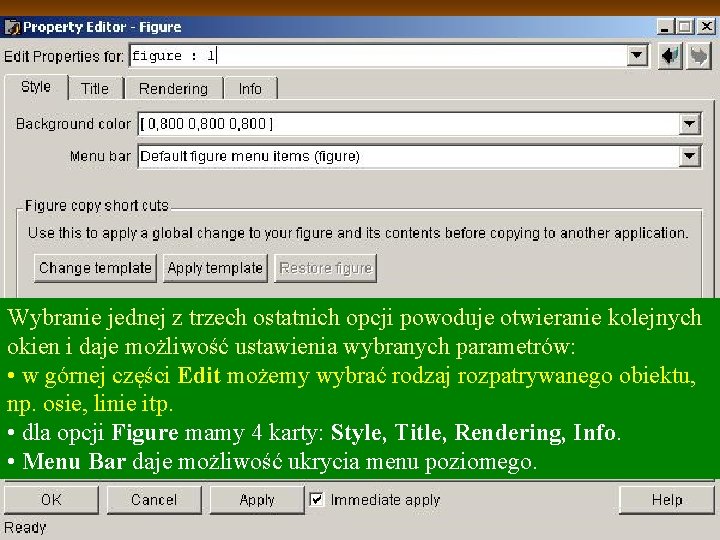Click the Change template button
Screen dimensions: 720x540
pos(95,268)
